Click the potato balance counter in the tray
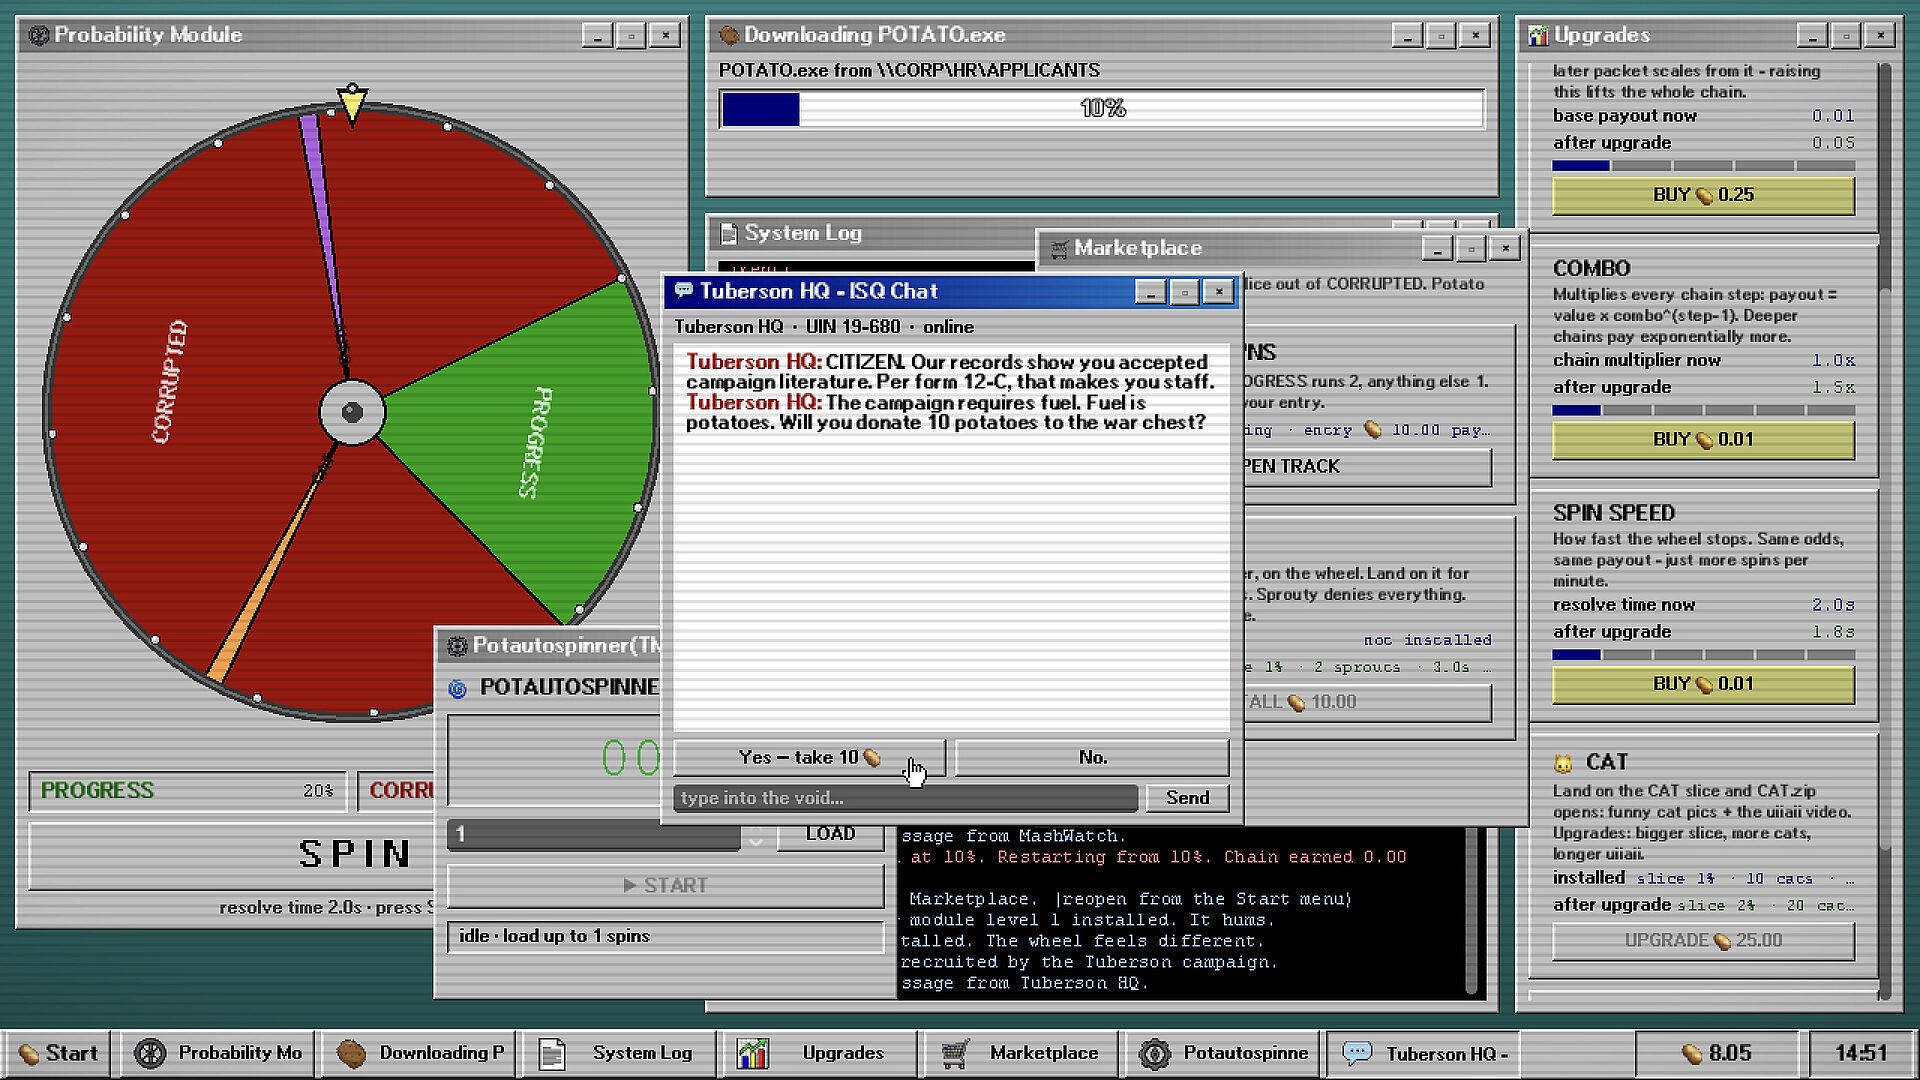1920x1080 pixels. (x=1716, y=1053)
